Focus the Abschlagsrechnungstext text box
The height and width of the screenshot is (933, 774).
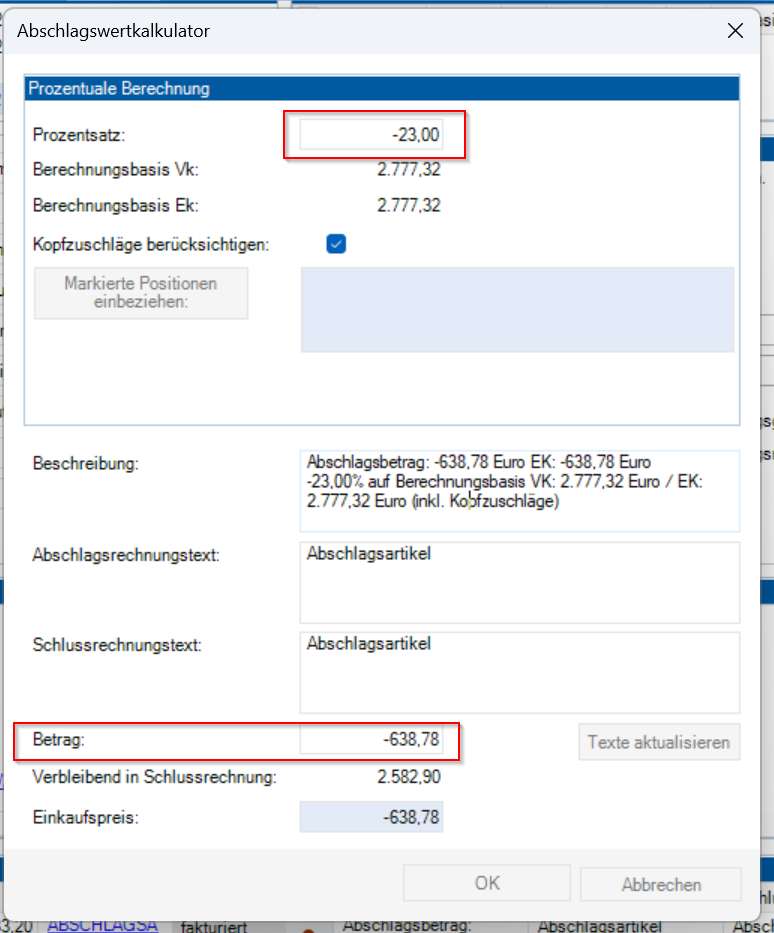click(x=518, y=582)
